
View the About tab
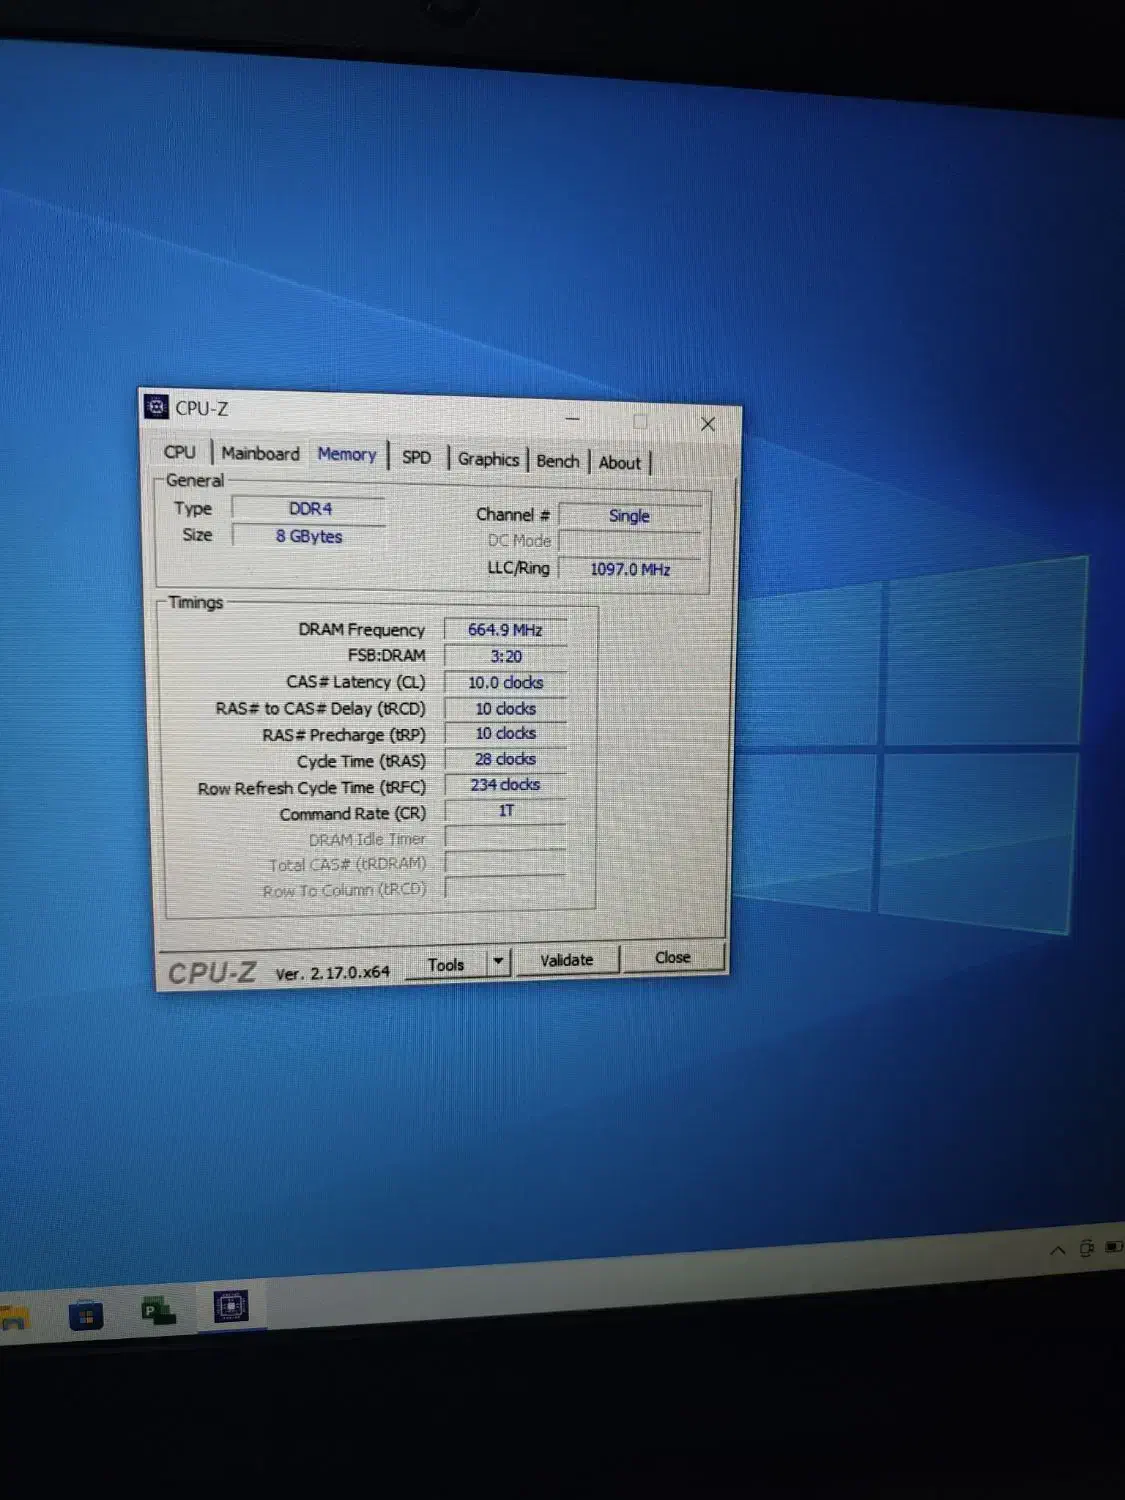pos(619,462)
